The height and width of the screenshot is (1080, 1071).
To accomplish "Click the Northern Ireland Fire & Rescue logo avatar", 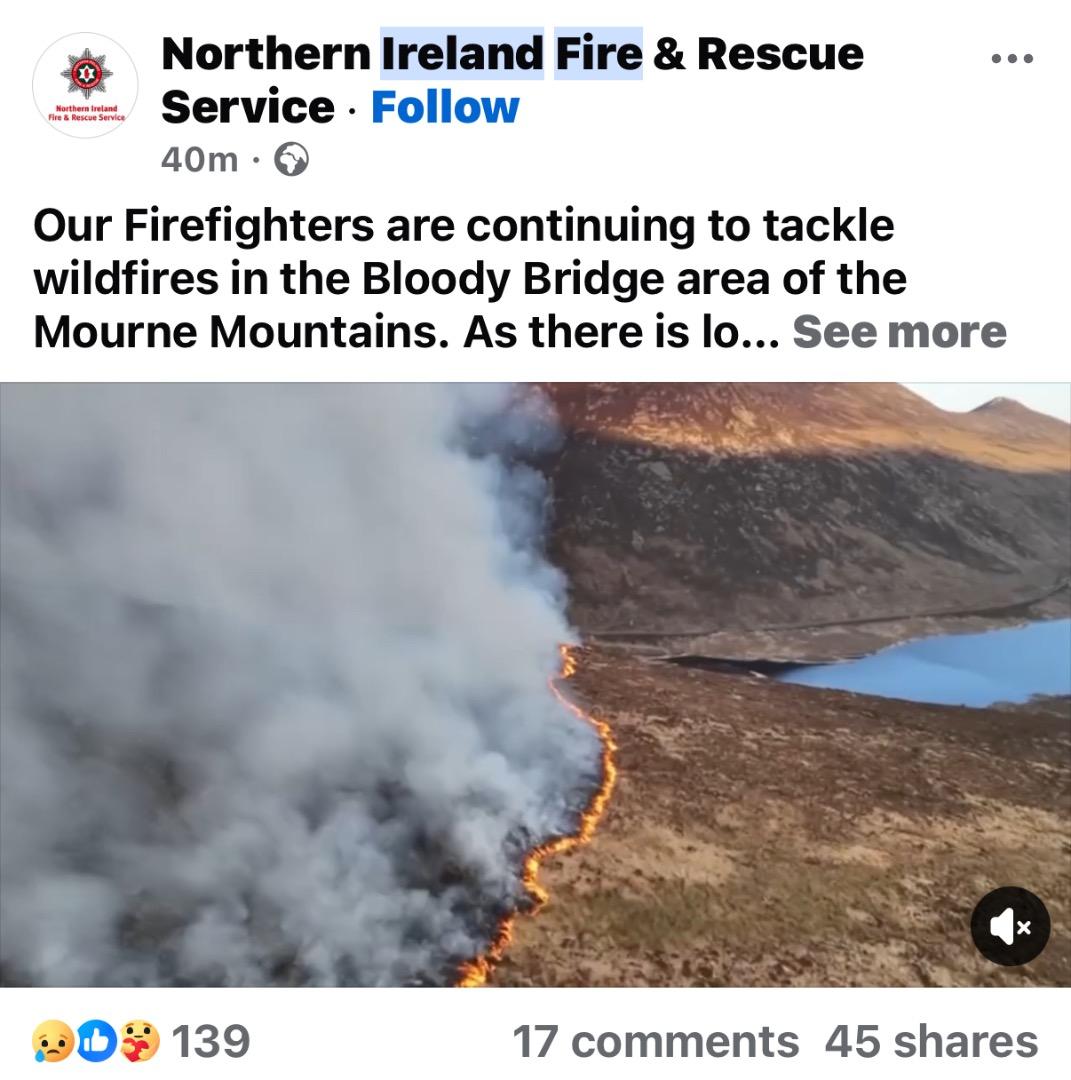I will (85, 85).
